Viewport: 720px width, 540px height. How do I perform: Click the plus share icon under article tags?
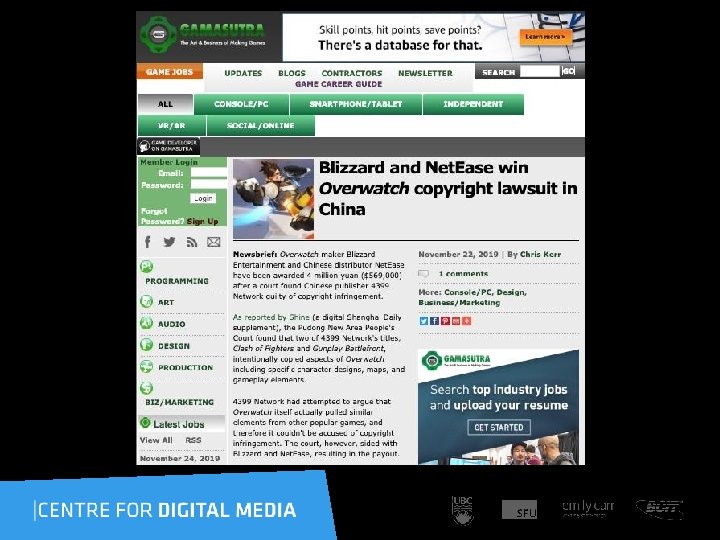pos(467,321)
